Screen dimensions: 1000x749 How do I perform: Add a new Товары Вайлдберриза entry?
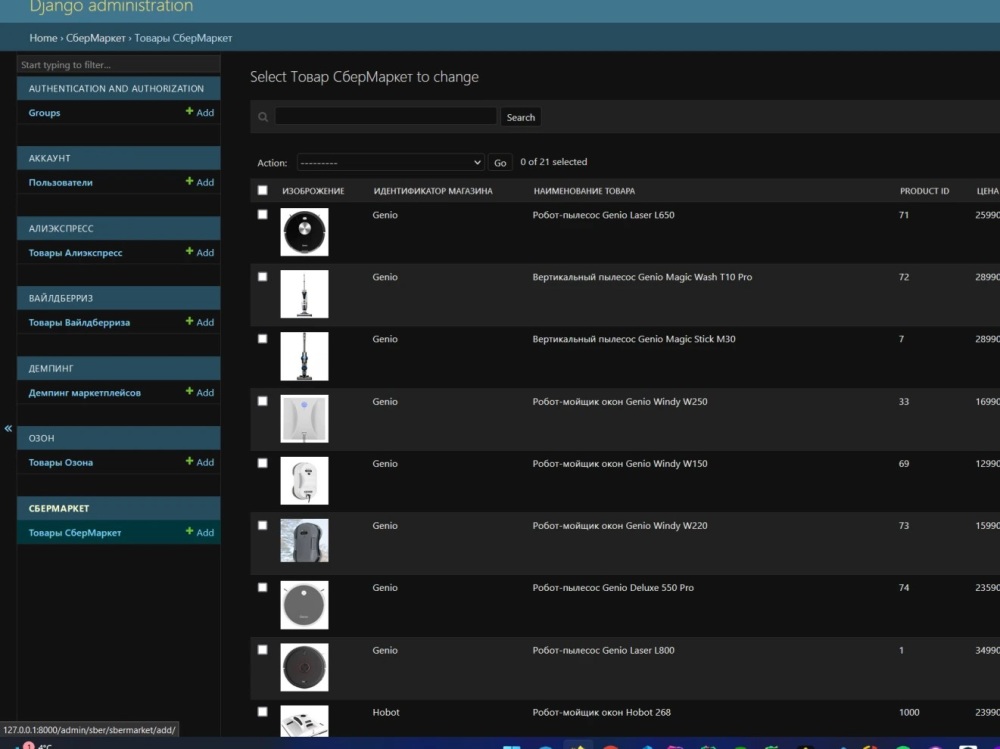tap(200, 322)
